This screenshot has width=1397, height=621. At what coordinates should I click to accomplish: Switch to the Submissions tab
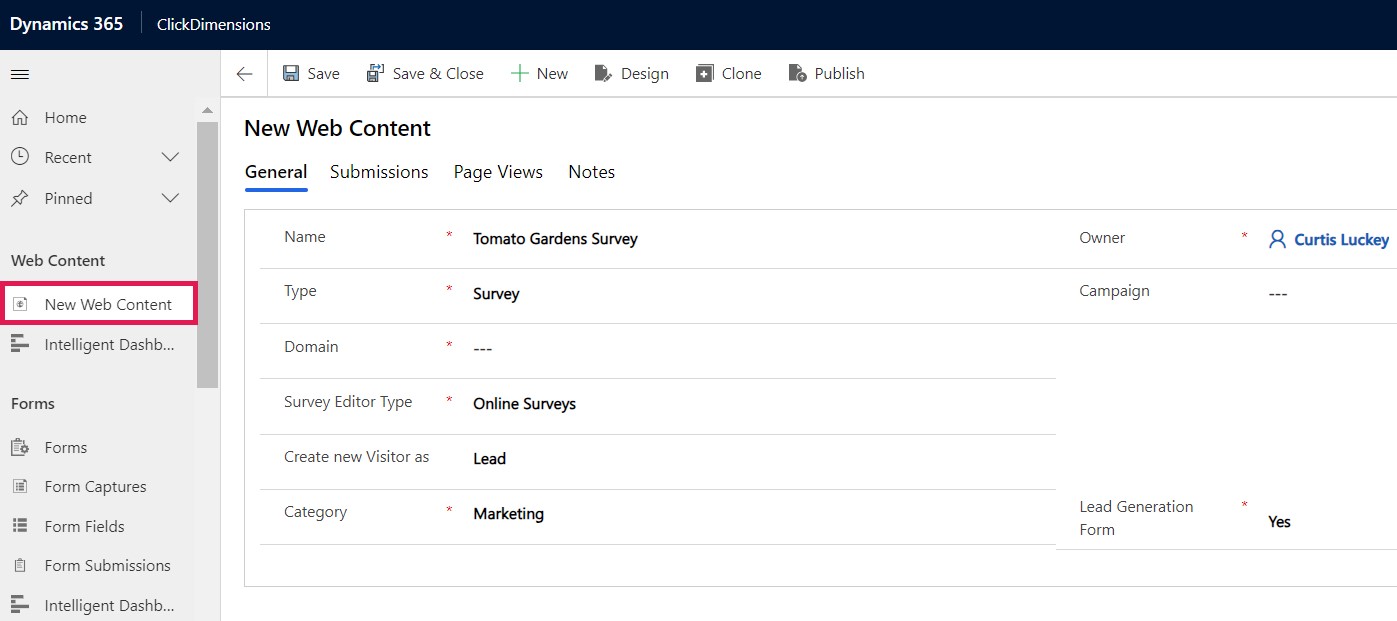379,172
